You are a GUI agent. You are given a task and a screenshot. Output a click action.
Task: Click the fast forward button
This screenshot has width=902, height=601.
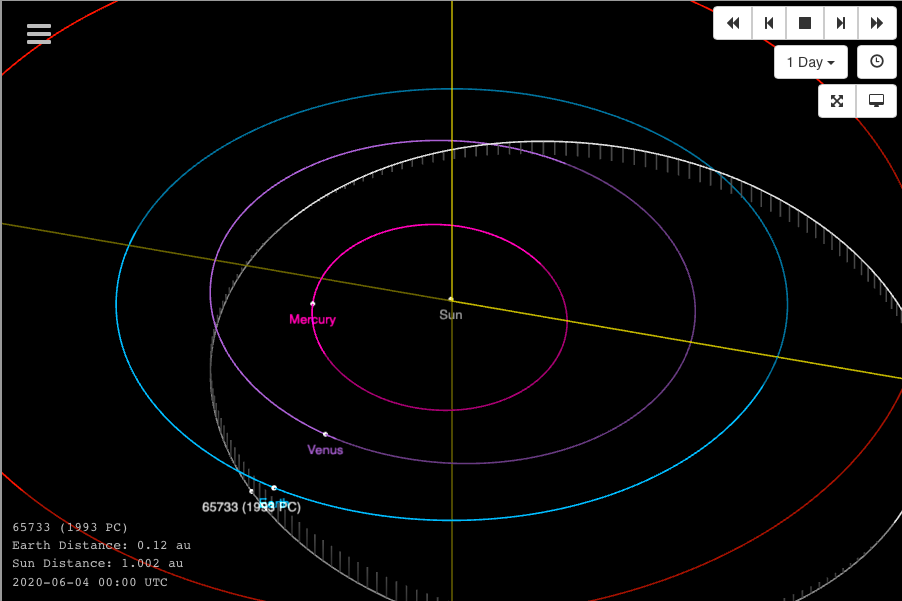point(877,23)
